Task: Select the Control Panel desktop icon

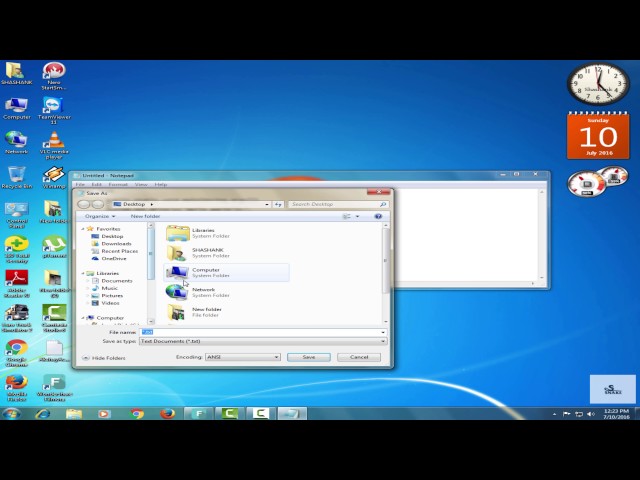Action: tap(16, 214)
